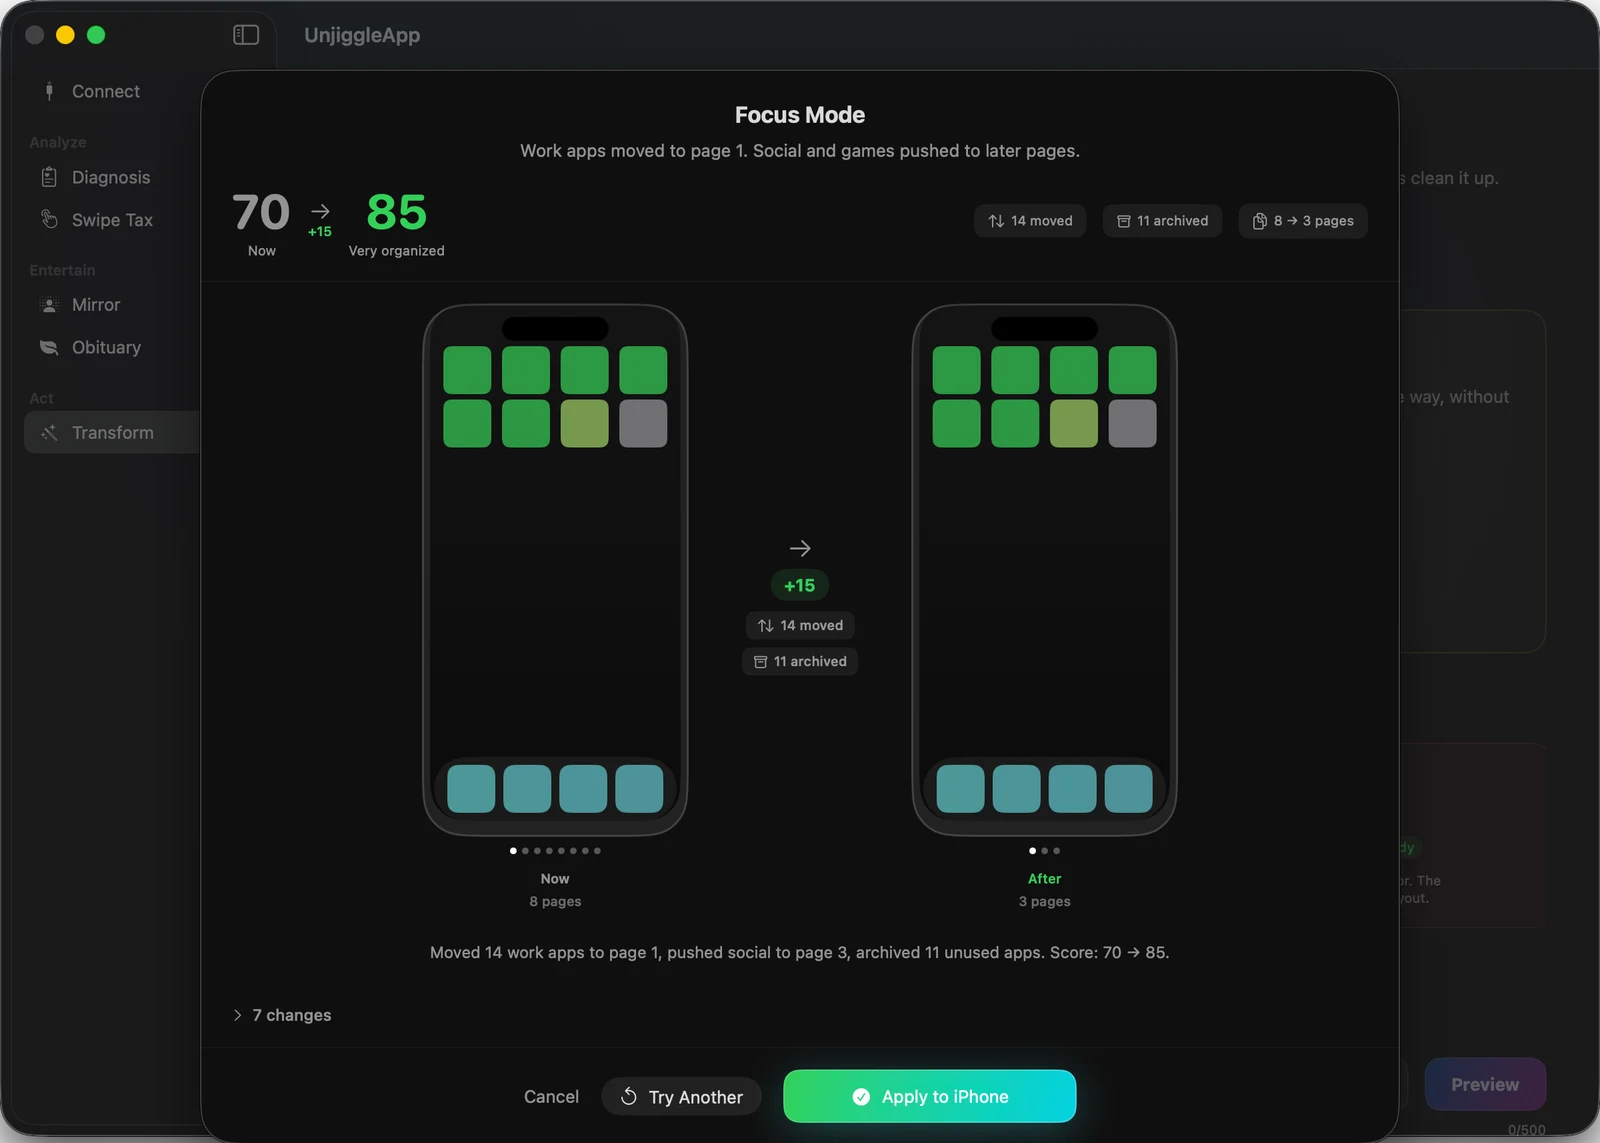Click last teal dock icon in After phone
1600x1143 pixels.
tap(1128, 789)
